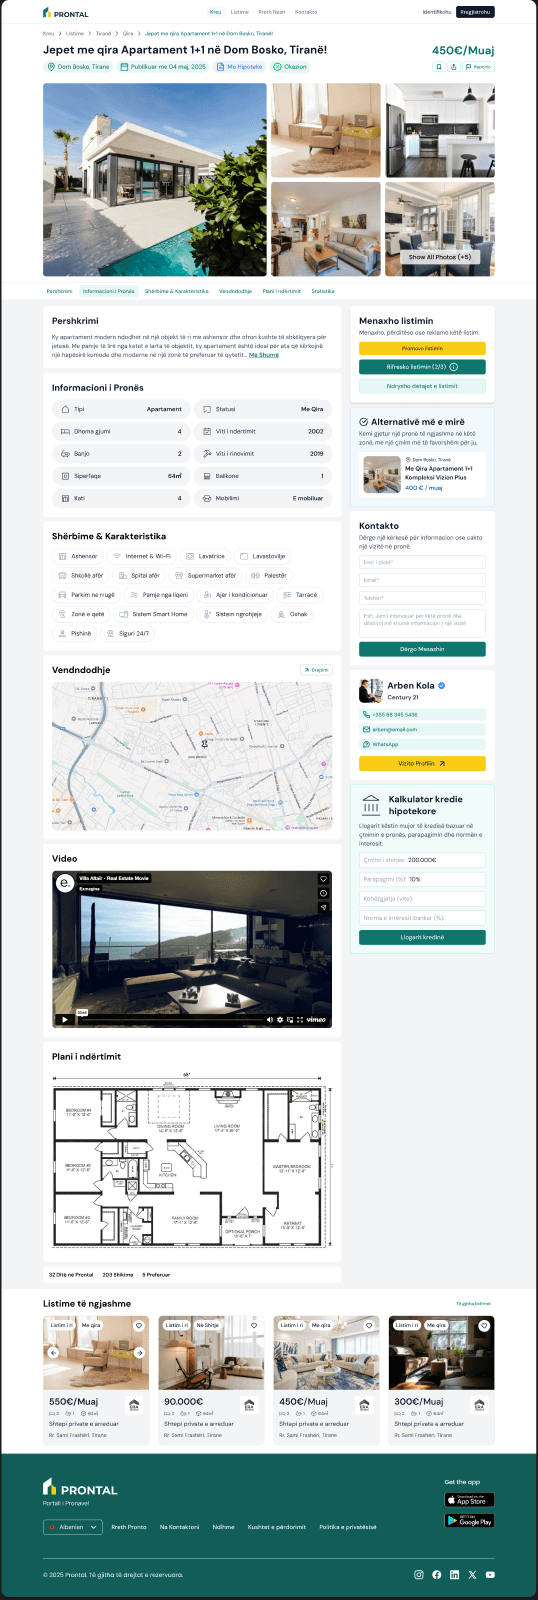Call agent phone number +355 68 345 5436
Viewport: 538px width, 1600px height.
tap(422, 715)
